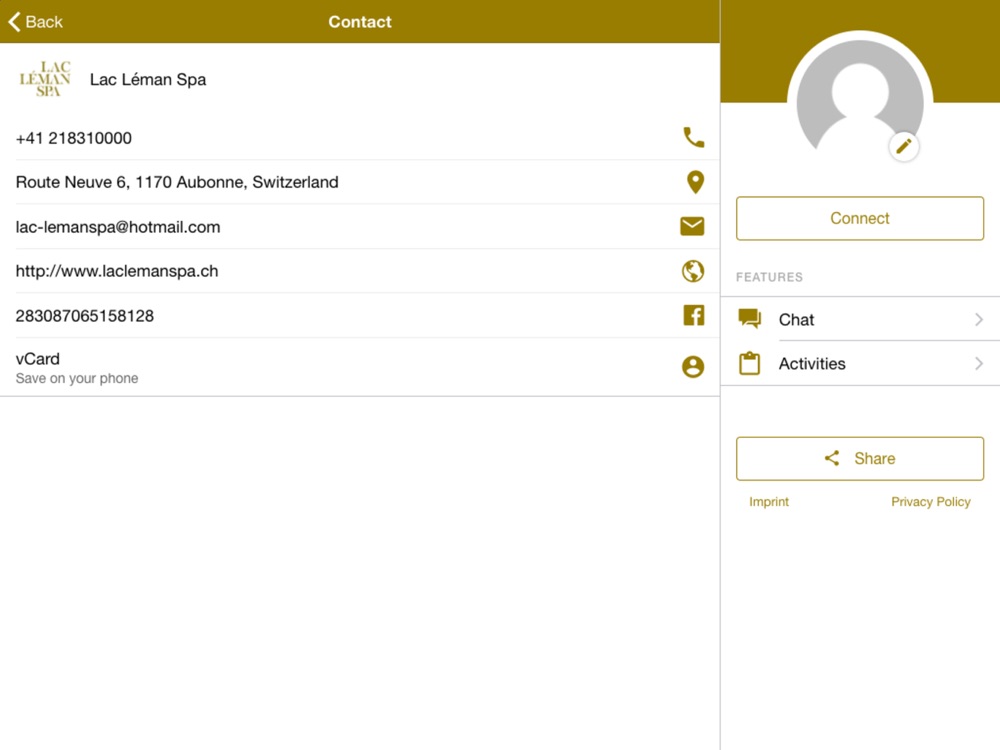Viewport: 1000px width, 750px height.
Task: Open the Activities feature
Action: [x=860, y=364]
